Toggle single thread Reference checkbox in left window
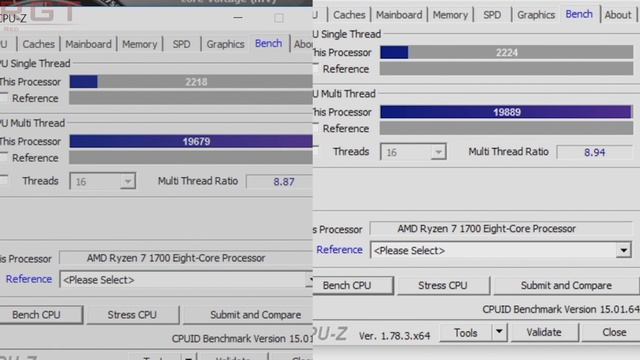Screen dimensions: 640x360 pyautogui.click(x=4, y=98)
